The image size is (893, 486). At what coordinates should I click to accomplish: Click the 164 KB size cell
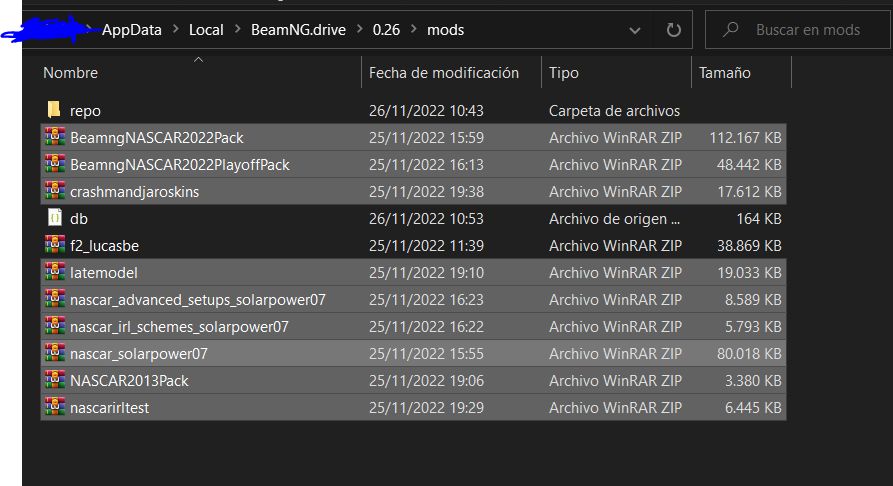click(759, 219)
